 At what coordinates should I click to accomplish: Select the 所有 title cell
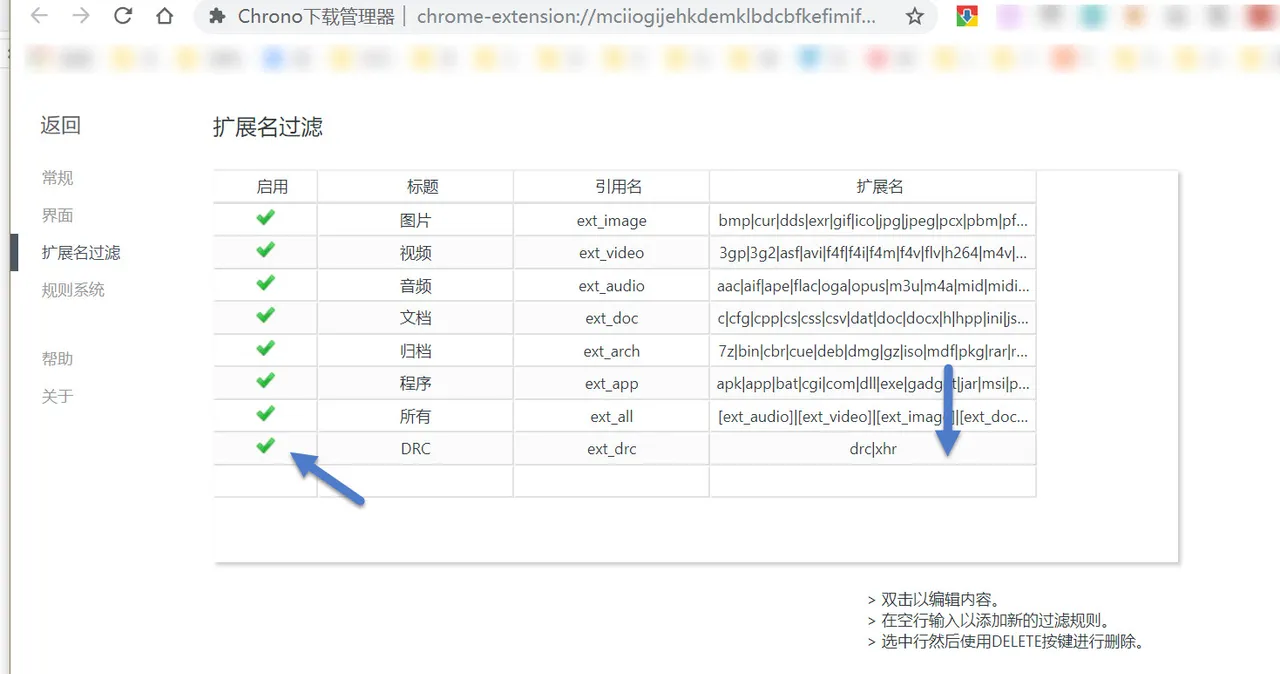coord(416,416)
